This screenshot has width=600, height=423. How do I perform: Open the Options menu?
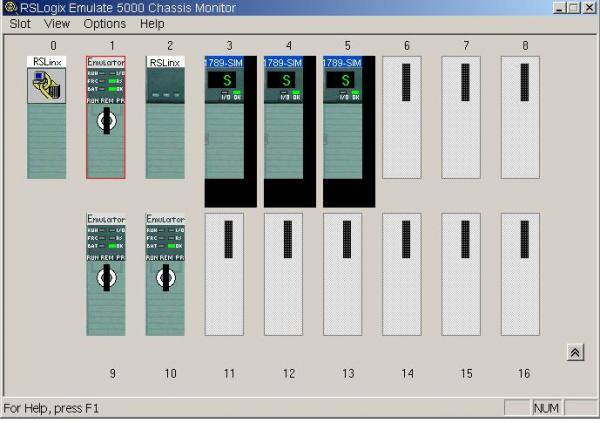coord(104,24)
